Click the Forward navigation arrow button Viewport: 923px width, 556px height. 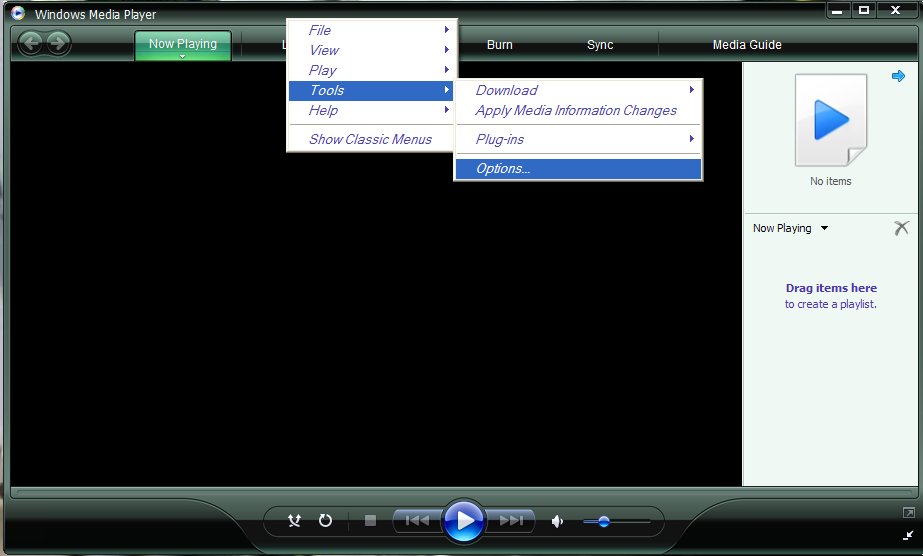click(x=58, y=43)
